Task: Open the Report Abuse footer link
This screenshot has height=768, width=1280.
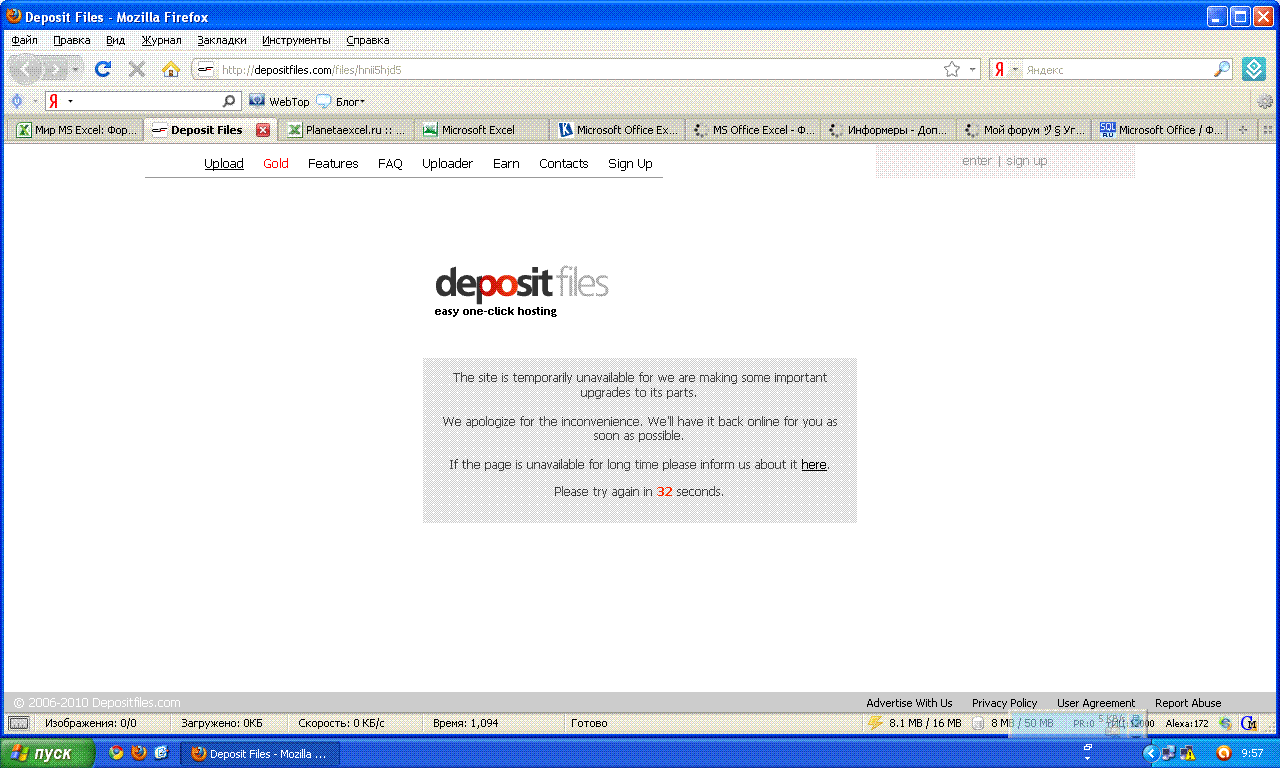Action: click(1188, 703)
